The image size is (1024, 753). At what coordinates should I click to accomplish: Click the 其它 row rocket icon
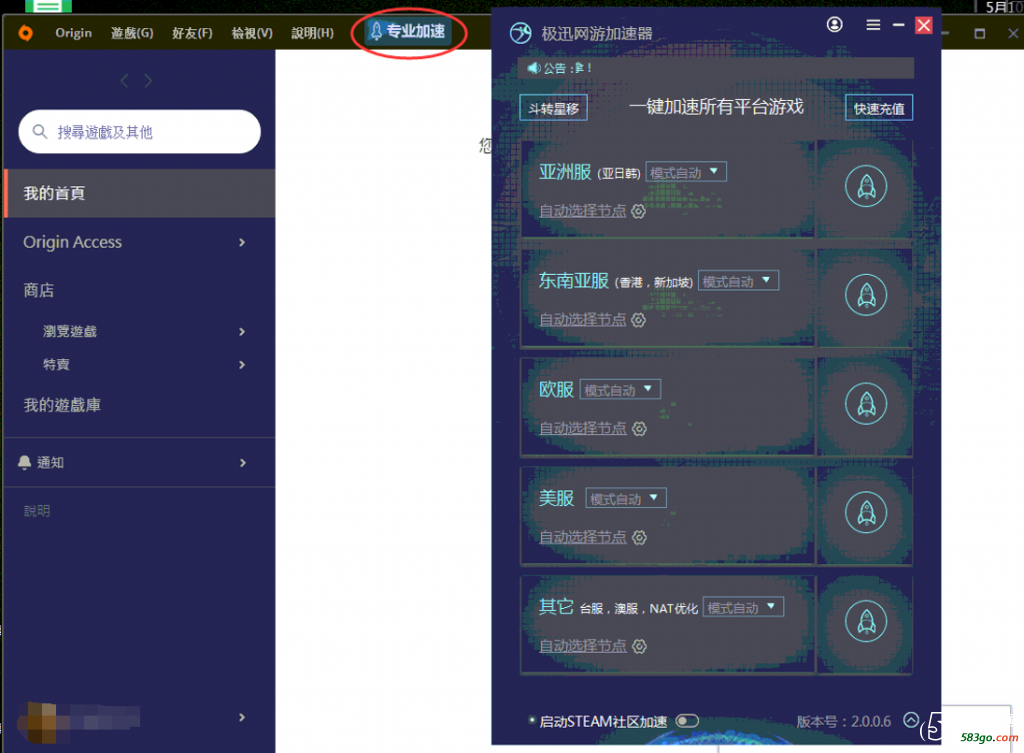pyautogui.click(x=865, y=622)
